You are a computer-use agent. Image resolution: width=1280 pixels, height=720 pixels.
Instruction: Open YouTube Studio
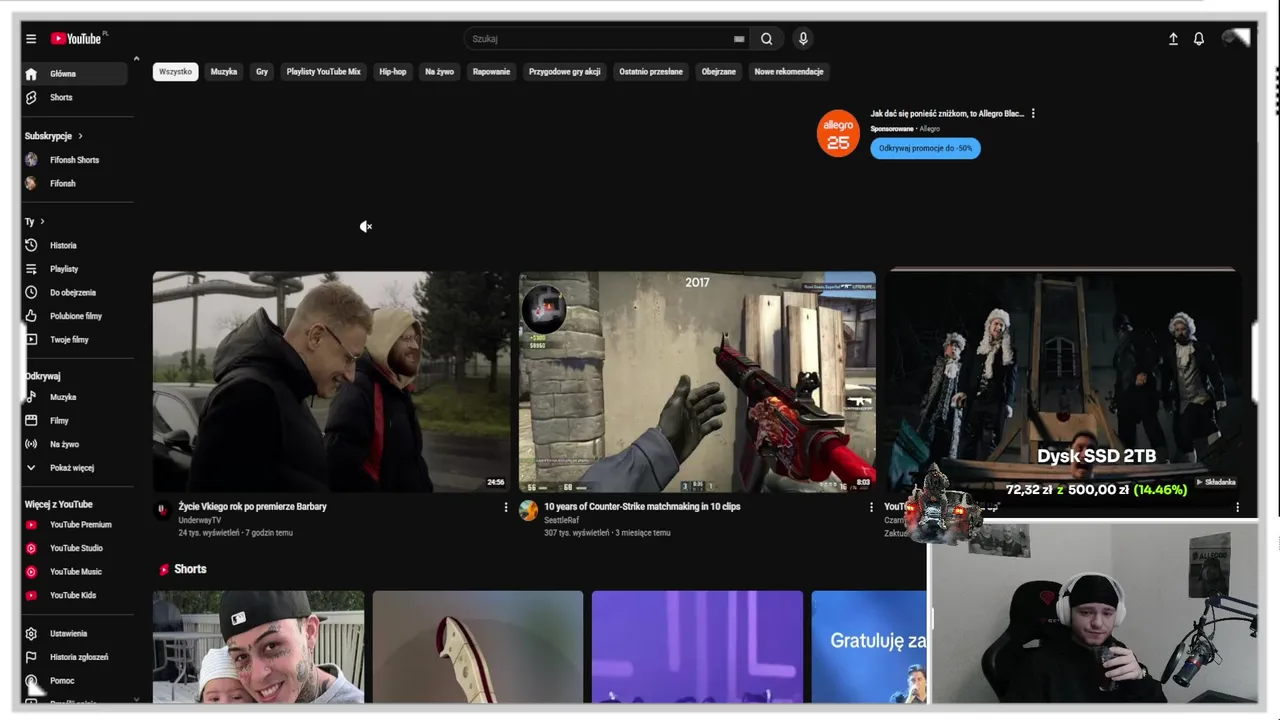[75, 548]
